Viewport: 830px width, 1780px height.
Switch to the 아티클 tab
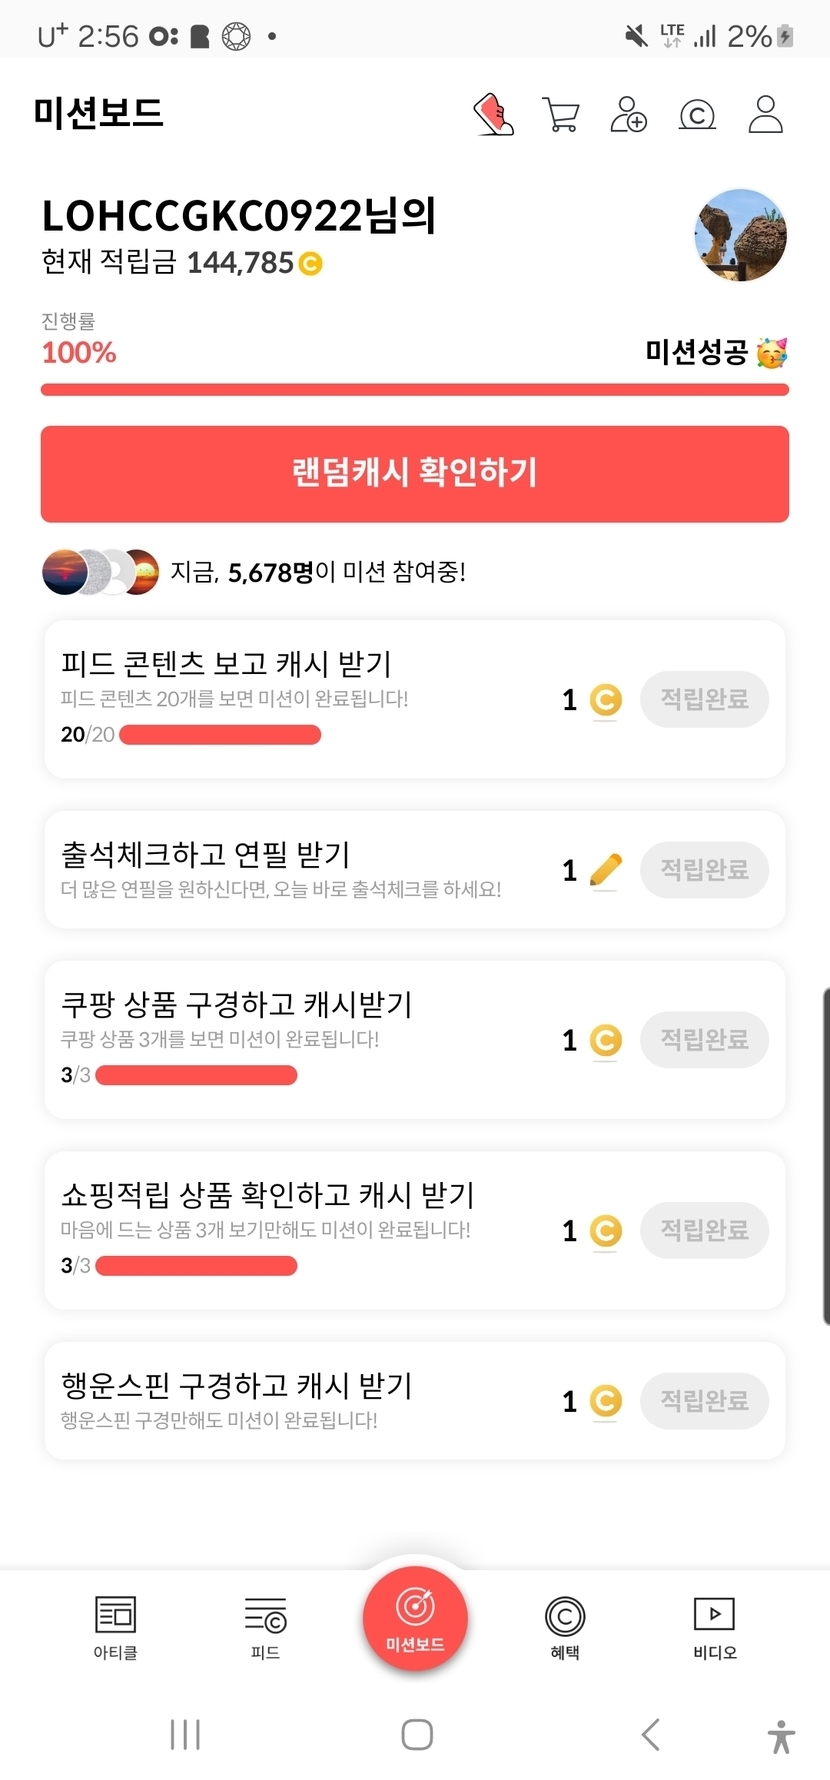tap(115, 1626)
